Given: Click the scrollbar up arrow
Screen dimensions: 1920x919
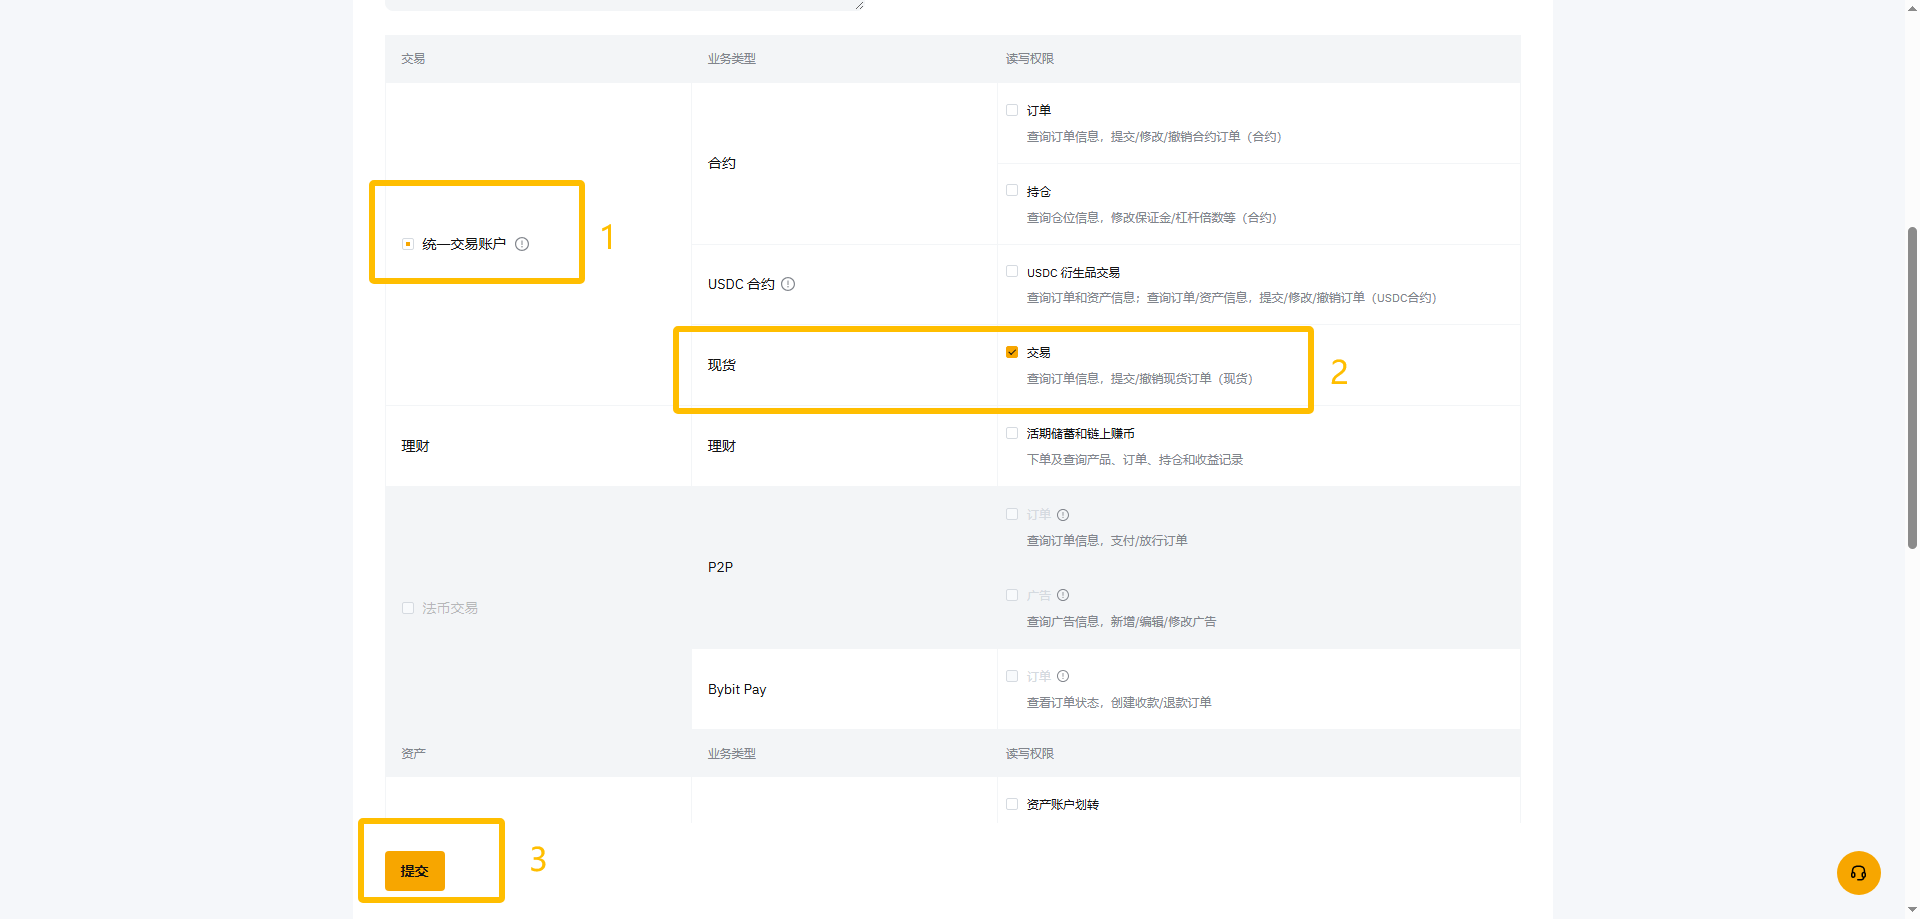Looking at the screenshot, I should [1912, 7].
